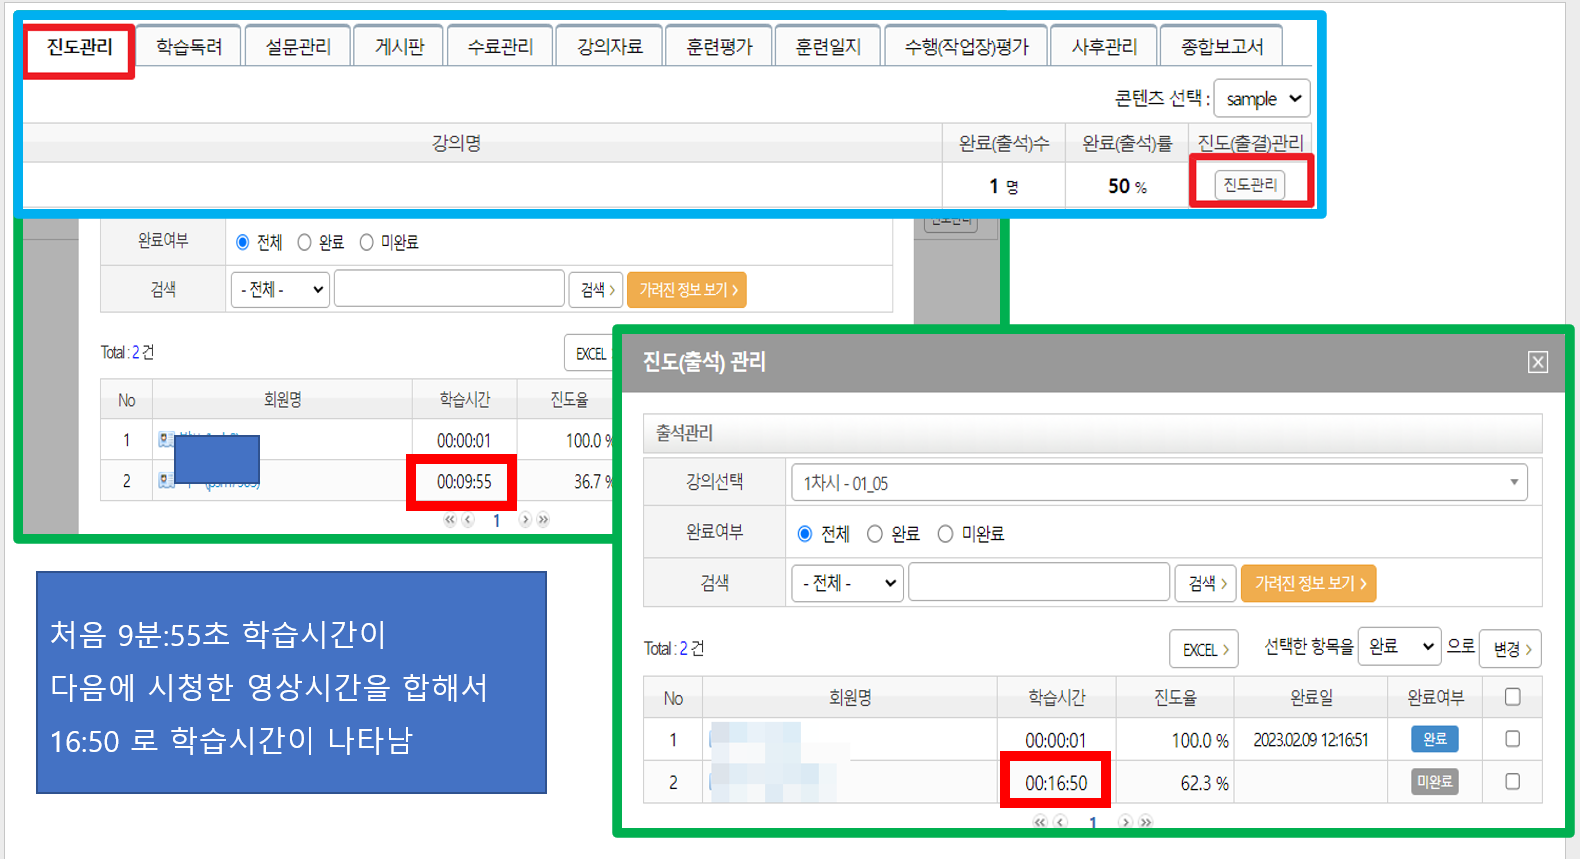Viewport: 1580px width, 859px height.
Task: Click the 진도관리 button in the table row
Action: pos(1249,185)
